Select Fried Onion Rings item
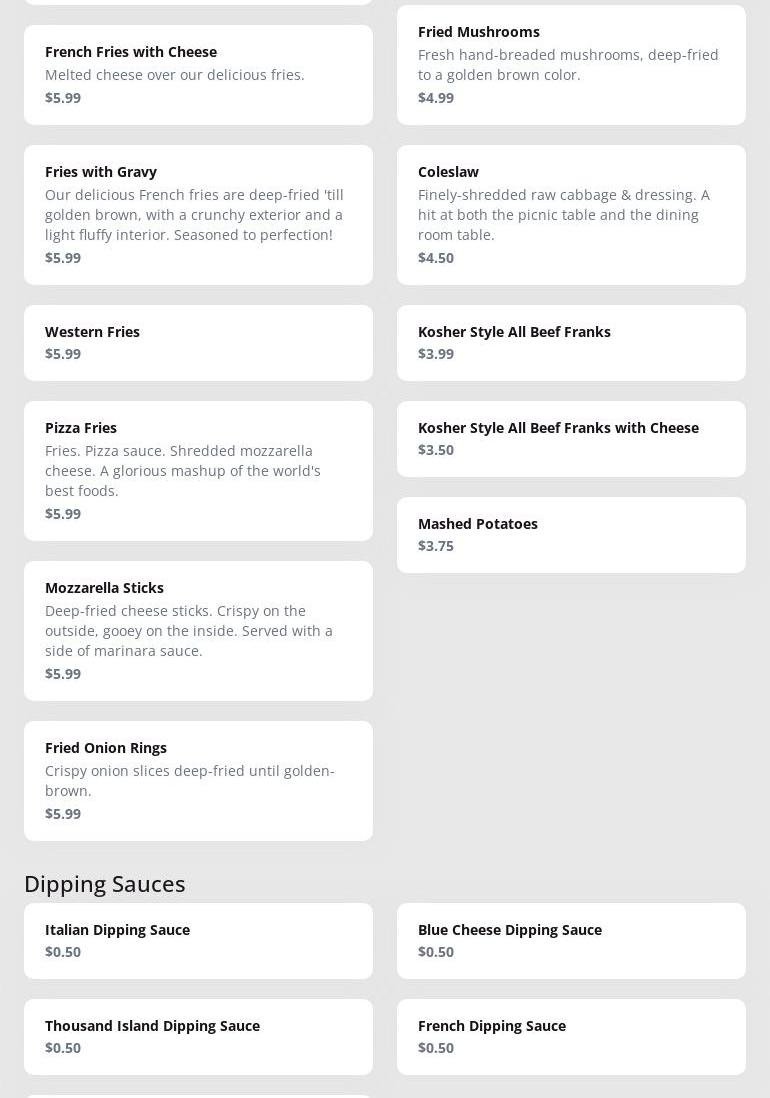Image resolution: width=770 pixels, height=1098 pixels. (198, 781)
